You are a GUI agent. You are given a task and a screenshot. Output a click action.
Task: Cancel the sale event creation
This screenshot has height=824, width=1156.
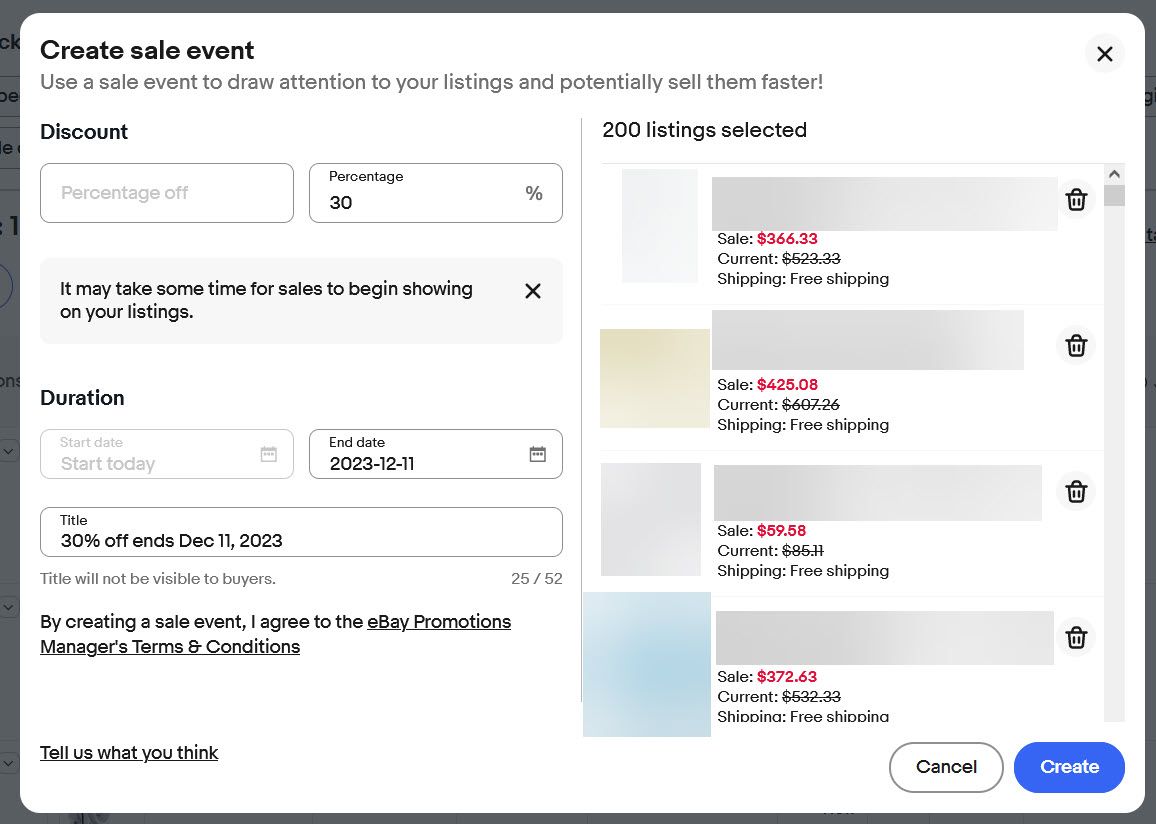tap(946, 767)
